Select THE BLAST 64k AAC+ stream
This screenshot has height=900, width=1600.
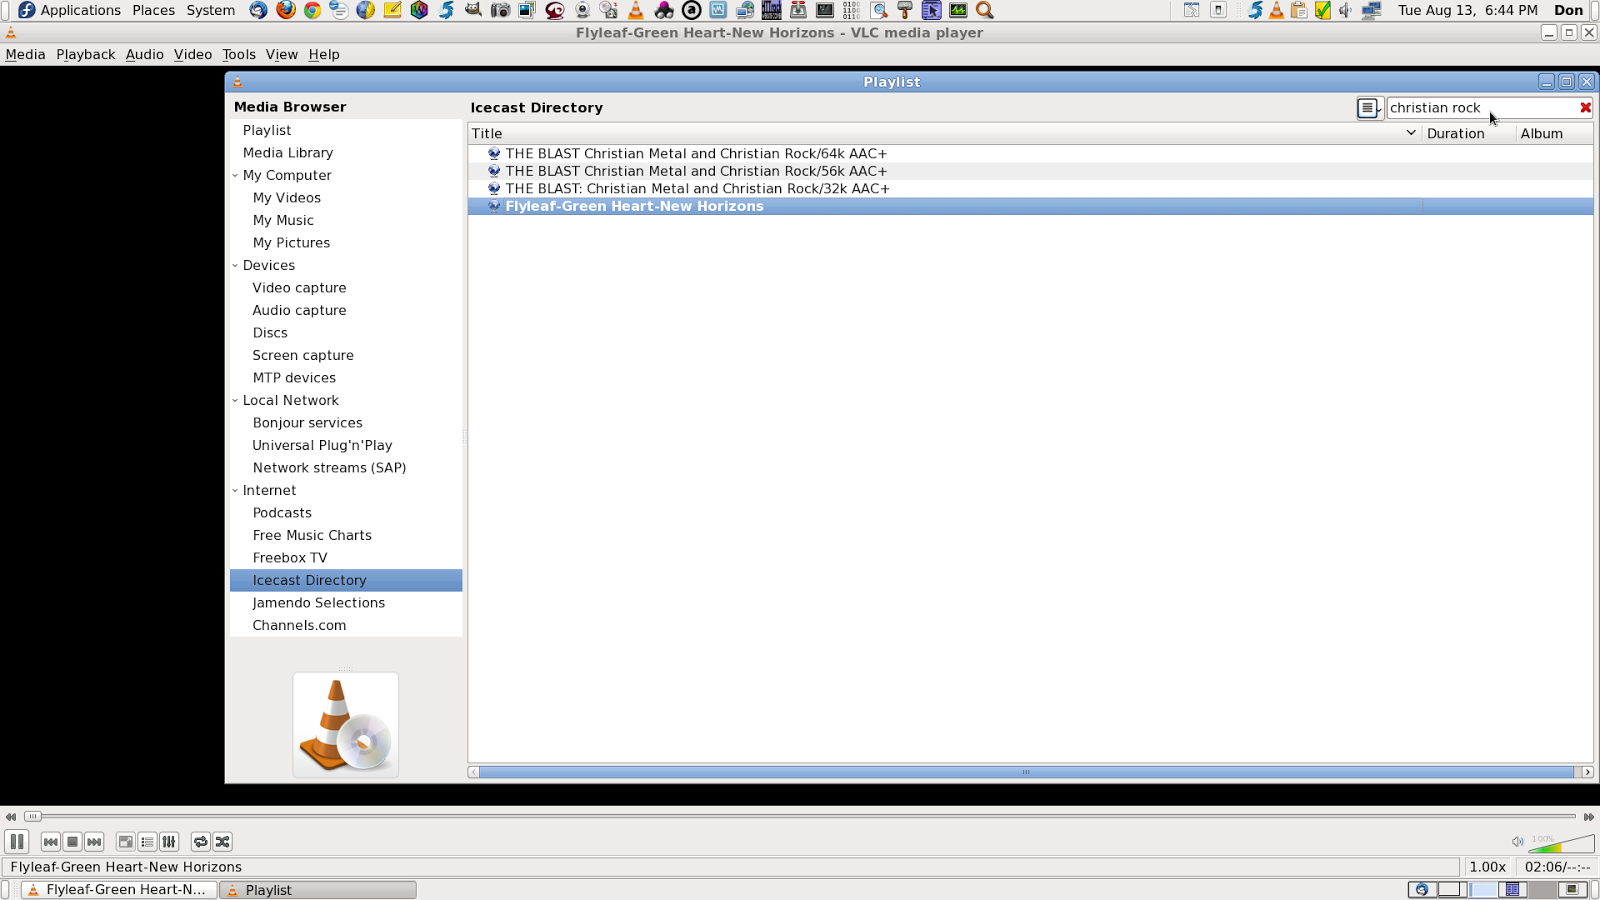coord(1030,154)
